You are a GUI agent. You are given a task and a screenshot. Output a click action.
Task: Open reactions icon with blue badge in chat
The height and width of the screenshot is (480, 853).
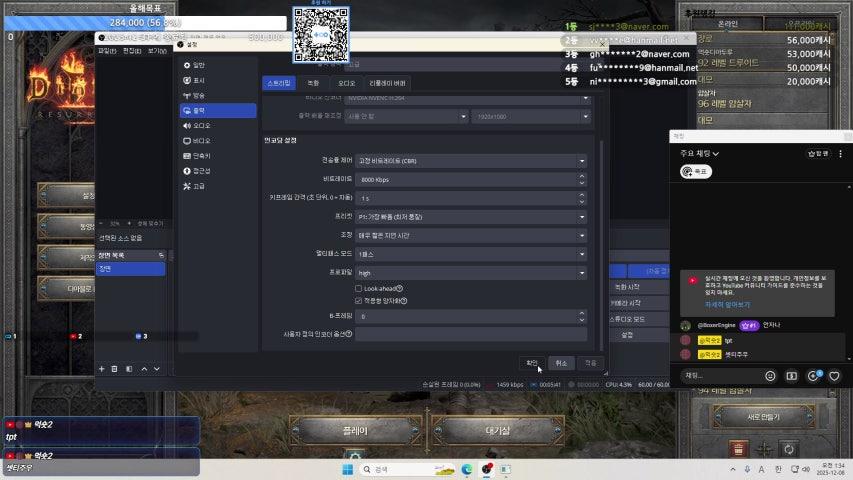(813, 376)
